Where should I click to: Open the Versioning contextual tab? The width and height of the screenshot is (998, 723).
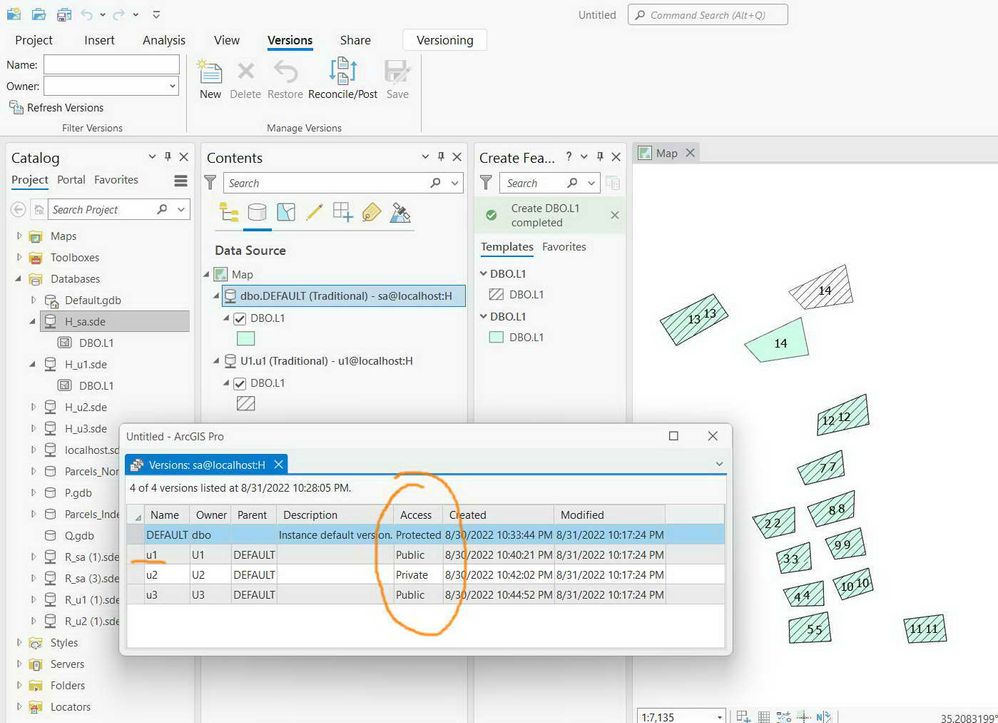click(x=445, y=40)
